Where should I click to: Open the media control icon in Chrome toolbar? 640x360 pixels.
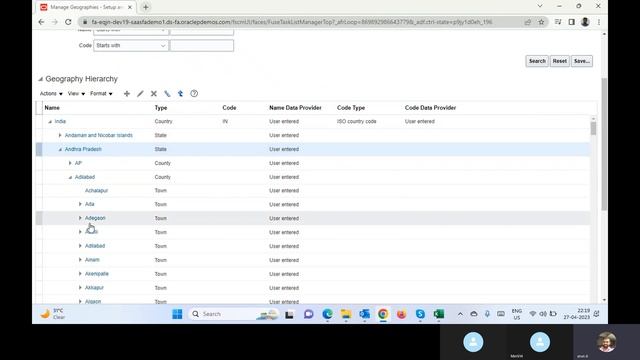558,22
